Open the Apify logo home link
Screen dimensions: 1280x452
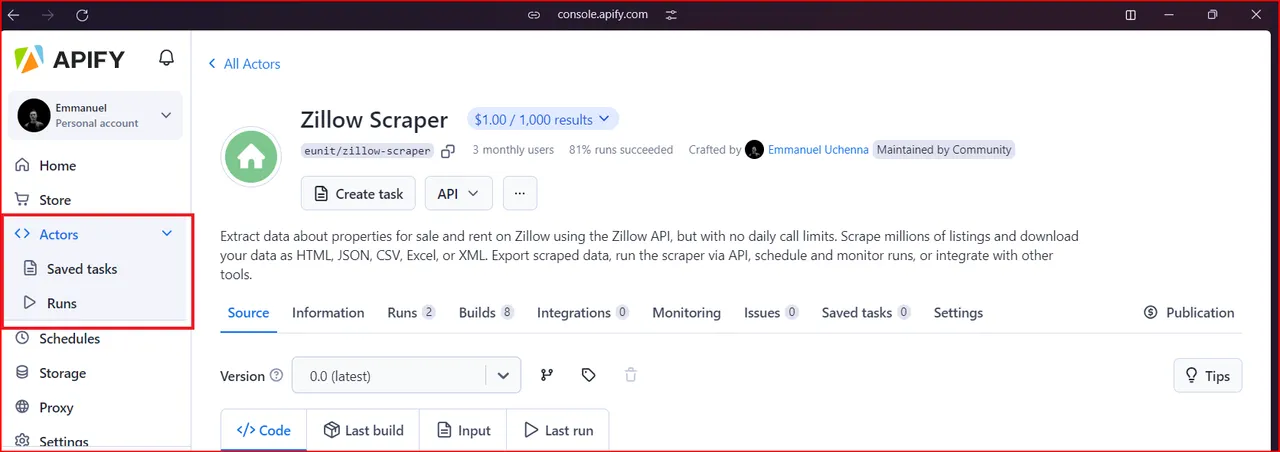click(69, 59)
